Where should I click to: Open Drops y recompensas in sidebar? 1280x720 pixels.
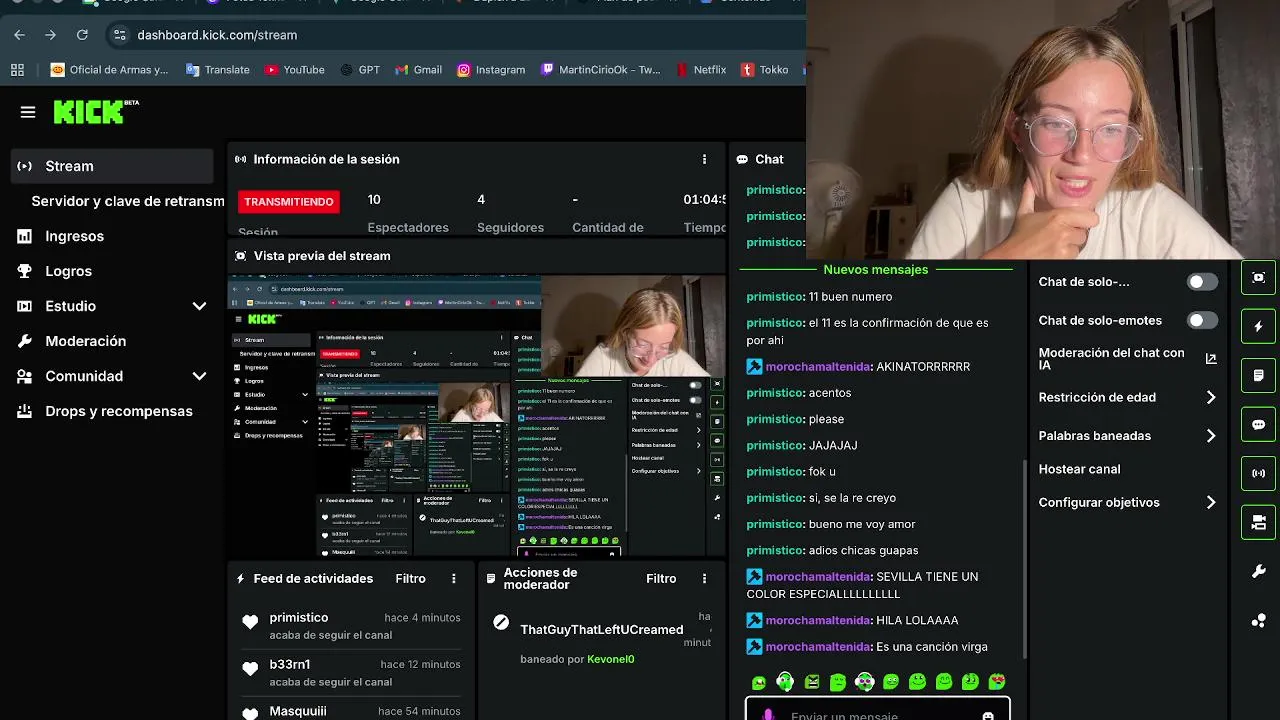[x=118, y=411]
